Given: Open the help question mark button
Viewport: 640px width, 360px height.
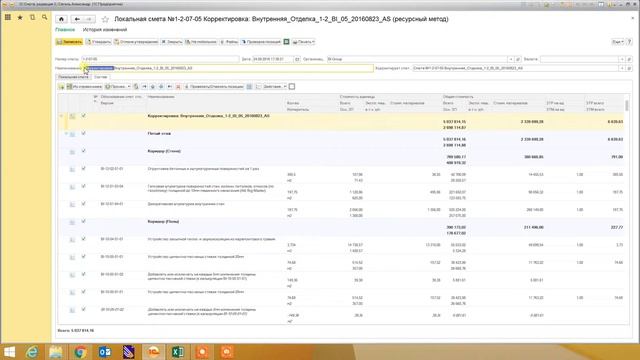Looking at the screenshot, I should point(629,42).
